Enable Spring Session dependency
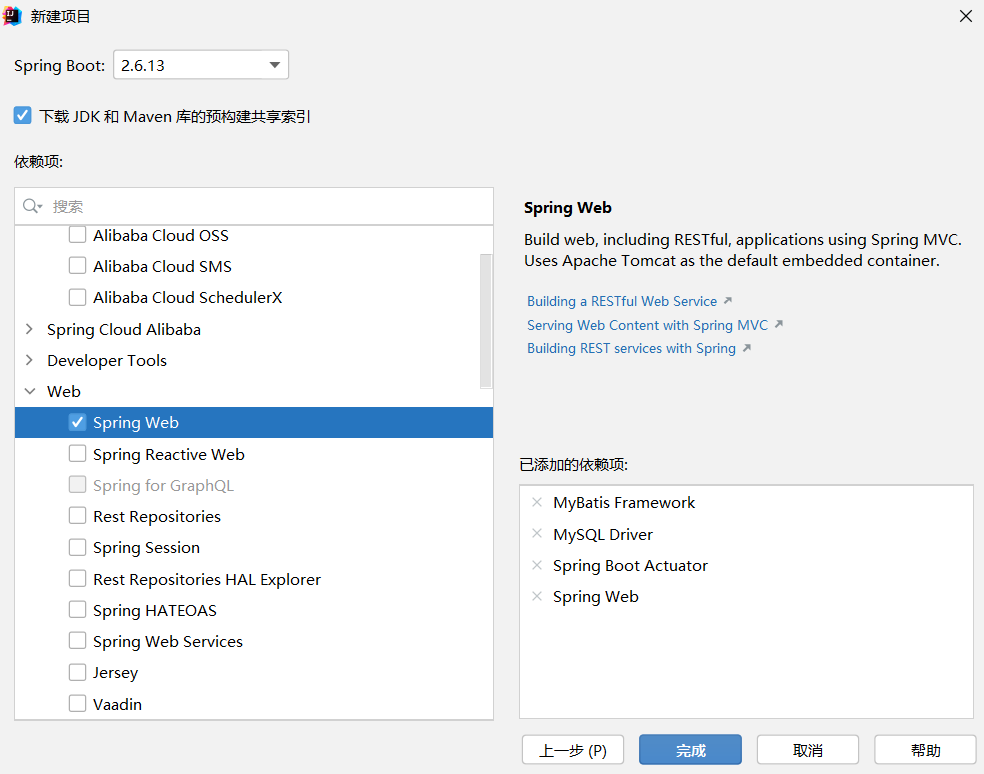The image size is (984, 774). tap(77, 547)
